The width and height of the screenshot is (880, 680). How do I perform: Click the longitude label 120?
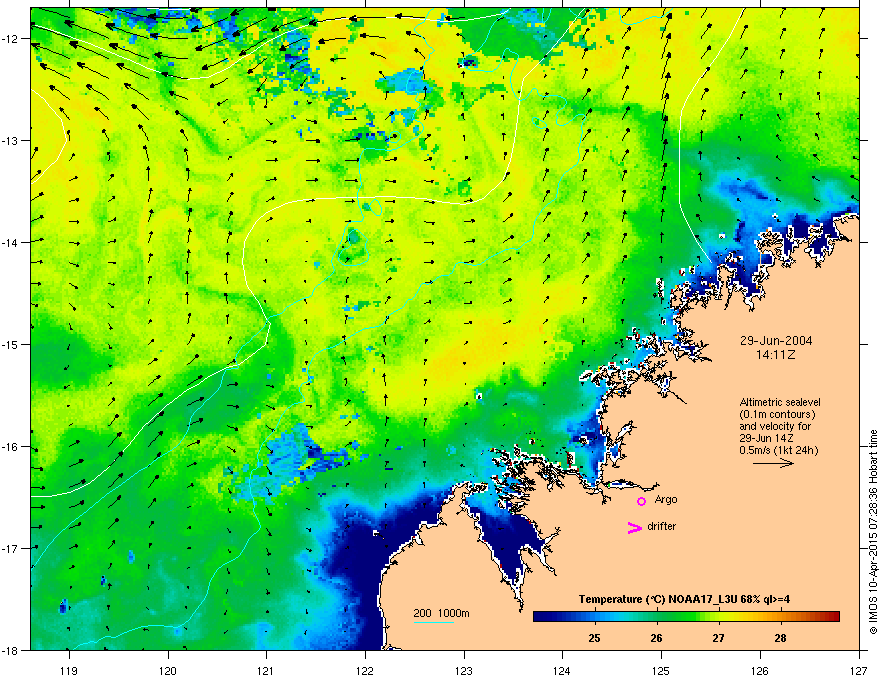click(x=168, y=670)
